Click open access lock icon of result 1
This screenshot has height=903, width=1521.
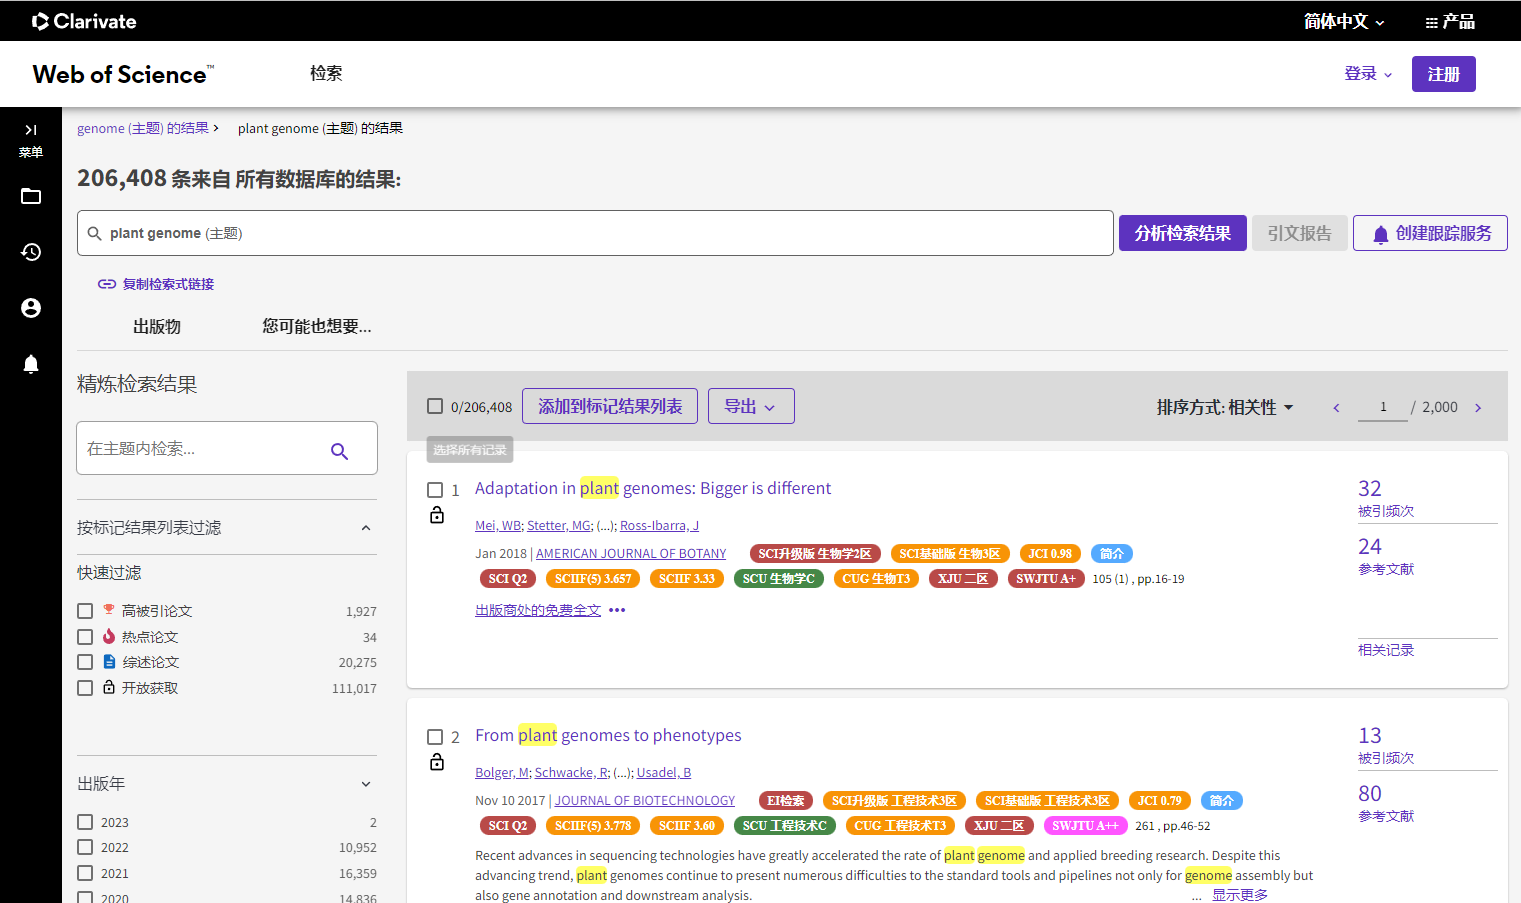click(x=437, y=515)
